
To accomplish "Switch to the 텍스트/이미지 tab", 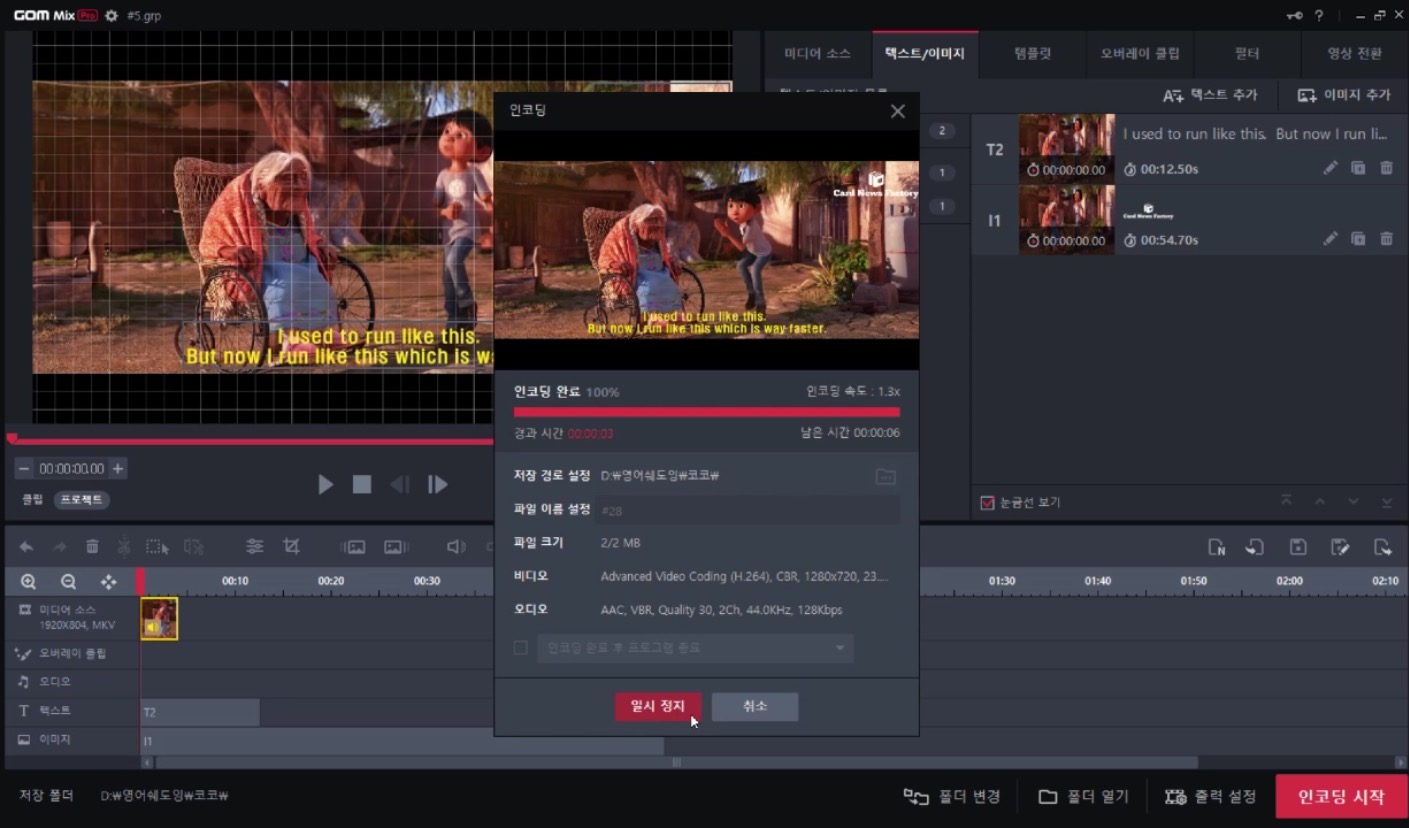I will click(925, 53).
